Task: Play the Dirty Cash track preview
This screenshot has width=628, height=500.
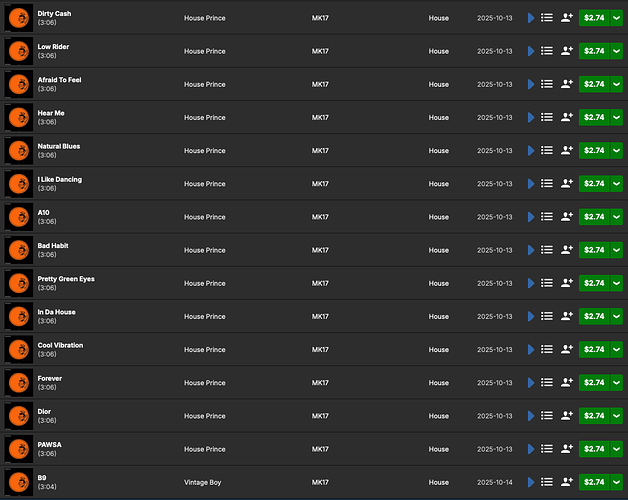Action: pyautogui.click(x=531, y=18)
